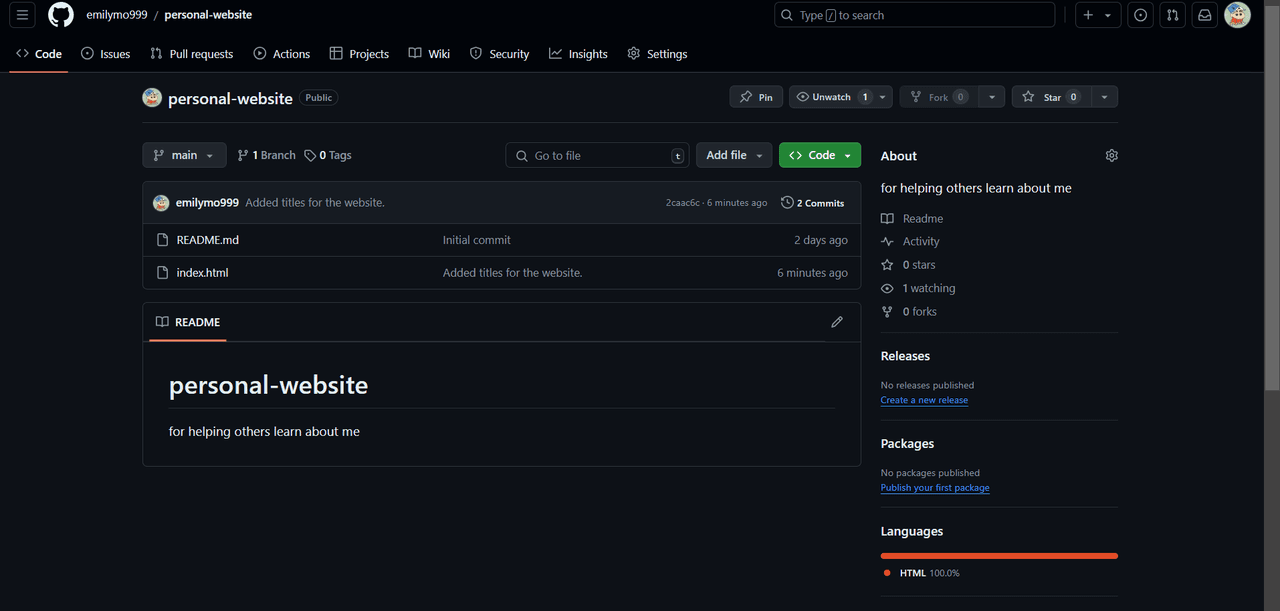Click the GitHub logo icon
The height and width of the screenshot is (611, 1280).
(x=61, y=15)
